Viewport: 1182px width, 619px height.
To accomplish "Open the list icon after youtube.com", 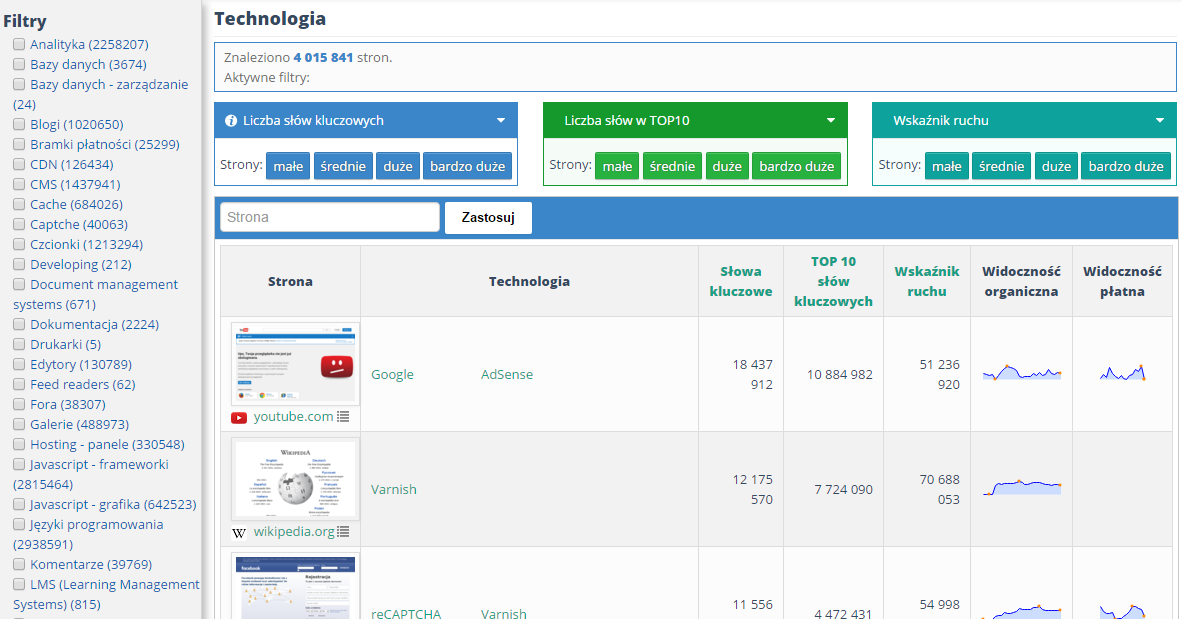I will click(343, 416).
